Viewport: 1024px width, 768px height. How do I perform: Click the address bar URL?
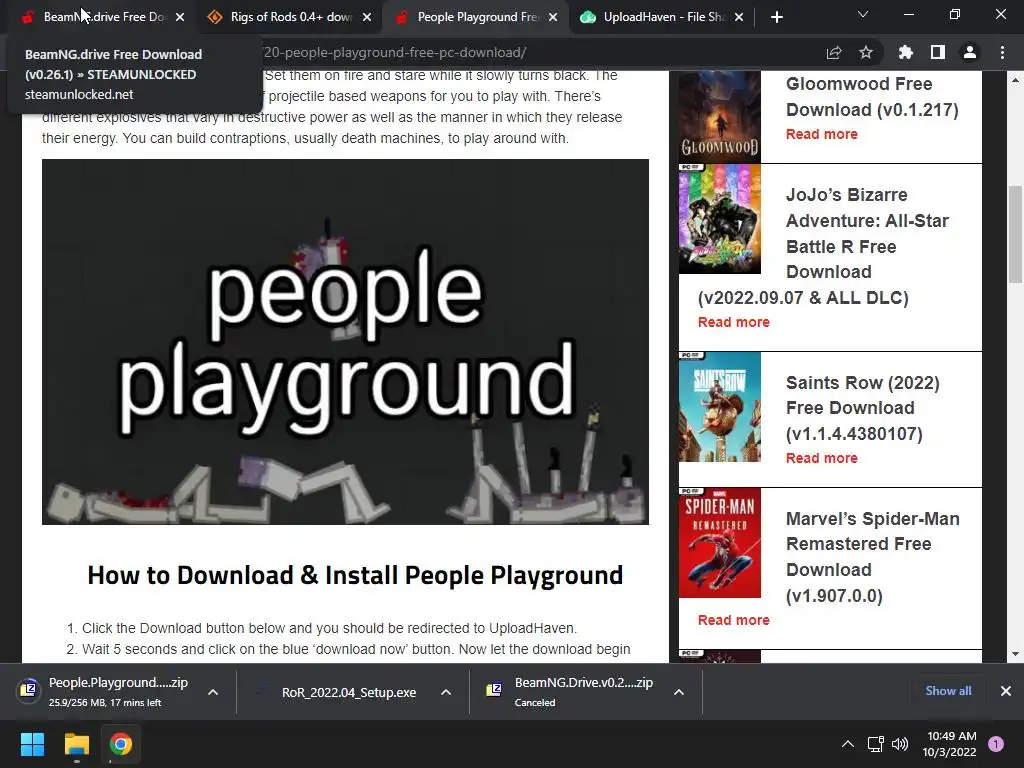point(394,52)
